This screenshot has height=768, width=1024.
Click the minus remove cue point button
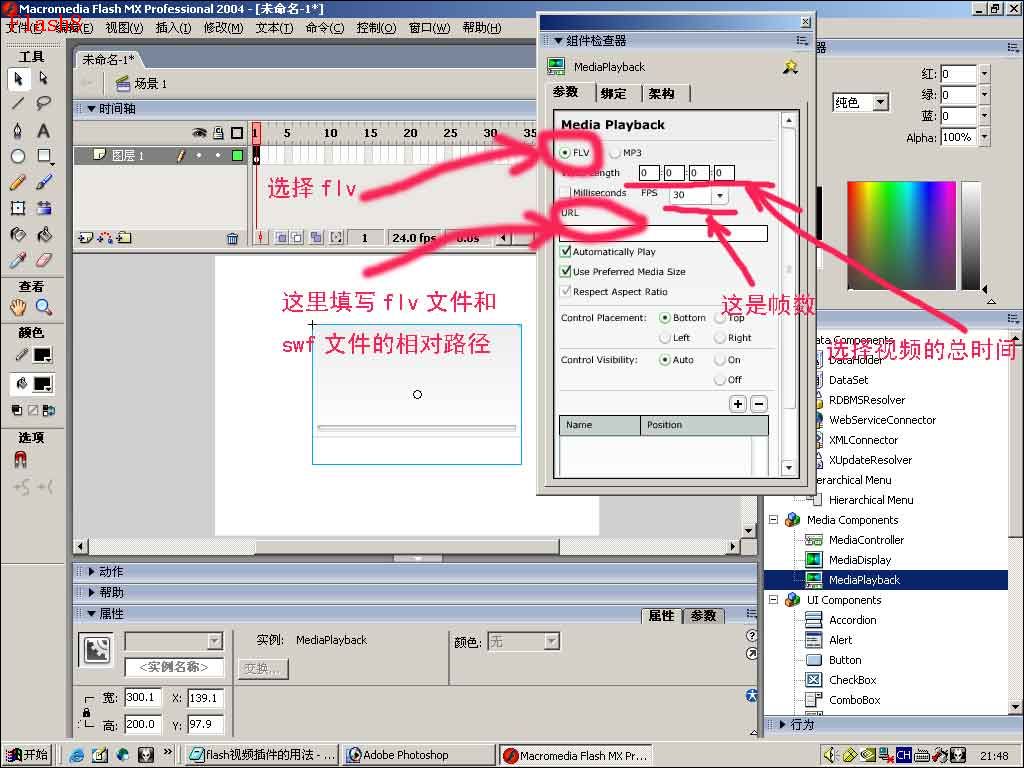(759, 404)
